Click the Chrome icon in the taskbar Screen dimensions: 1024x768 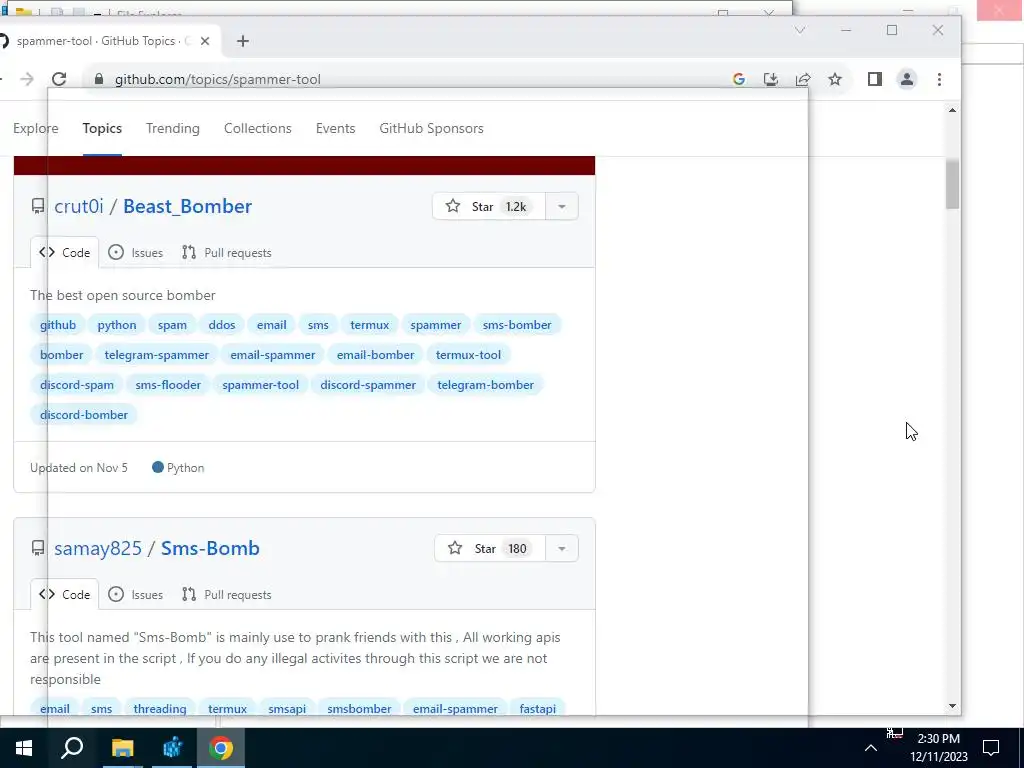(221, 748)
